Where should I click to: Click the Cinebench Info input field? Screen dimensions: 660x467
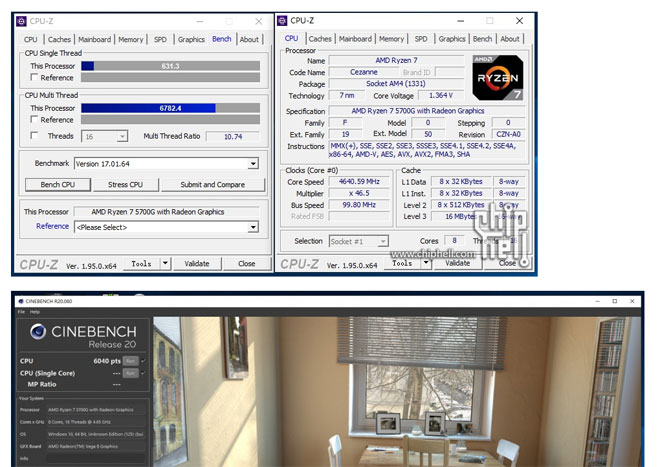(x=96, y=458)
